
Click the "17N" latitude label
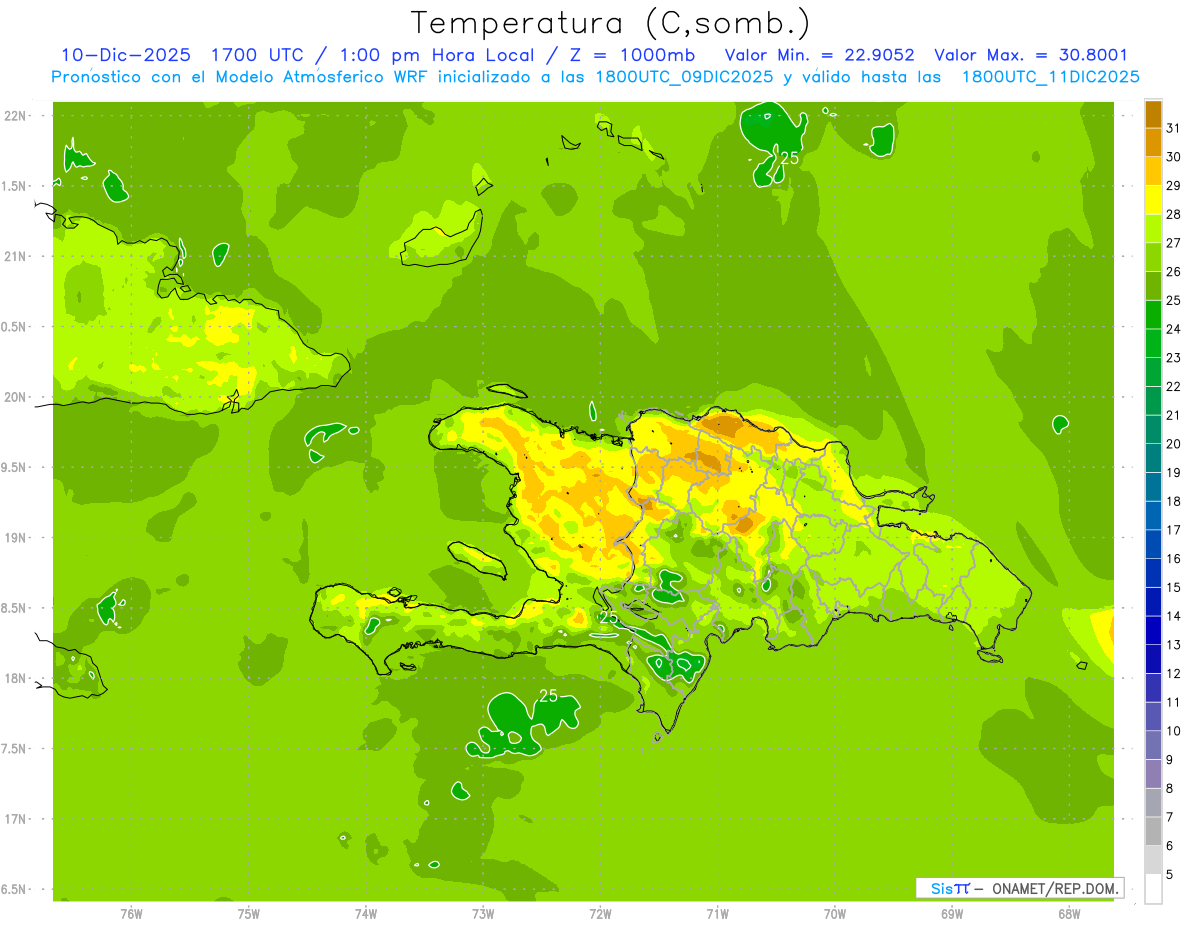point(16,819)
